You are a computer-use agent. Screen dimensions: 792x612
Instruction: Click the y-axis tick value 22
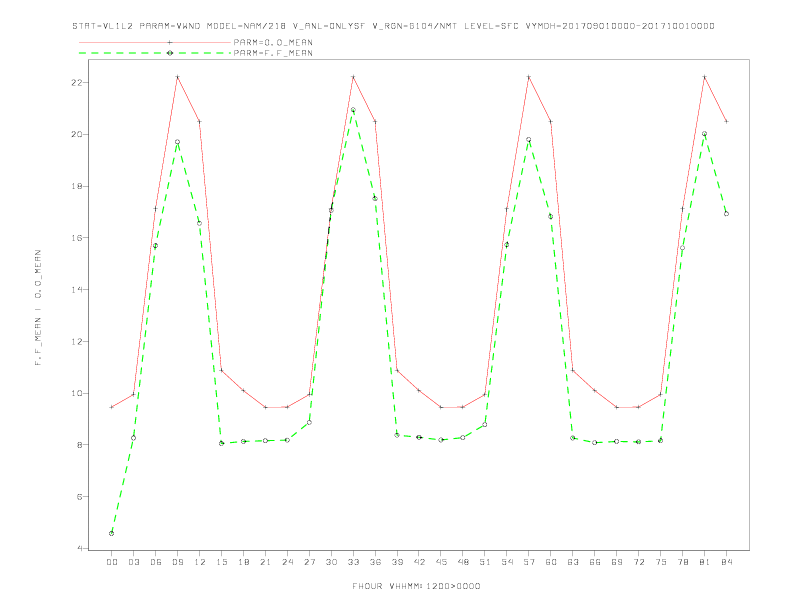[76, 82]
